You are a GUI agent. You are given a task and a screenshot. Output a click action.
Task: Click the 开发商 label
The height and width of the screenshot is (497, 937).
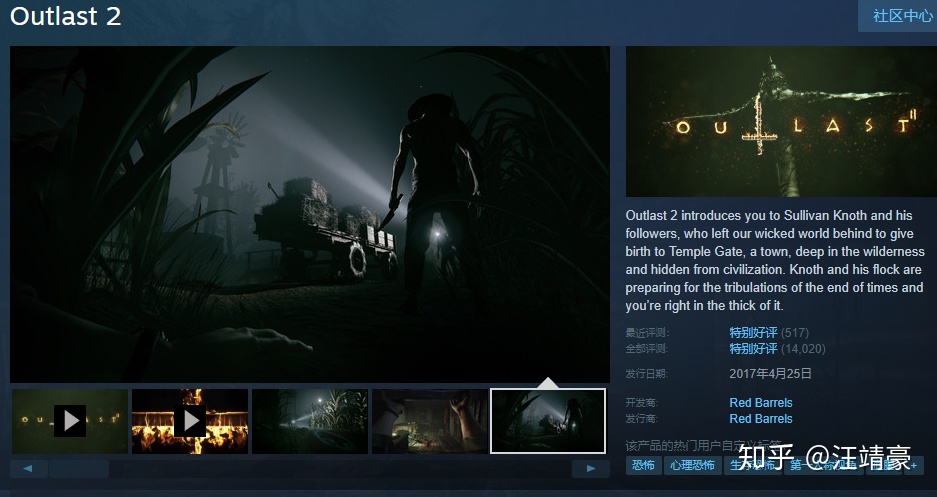[x=642, y=403]
